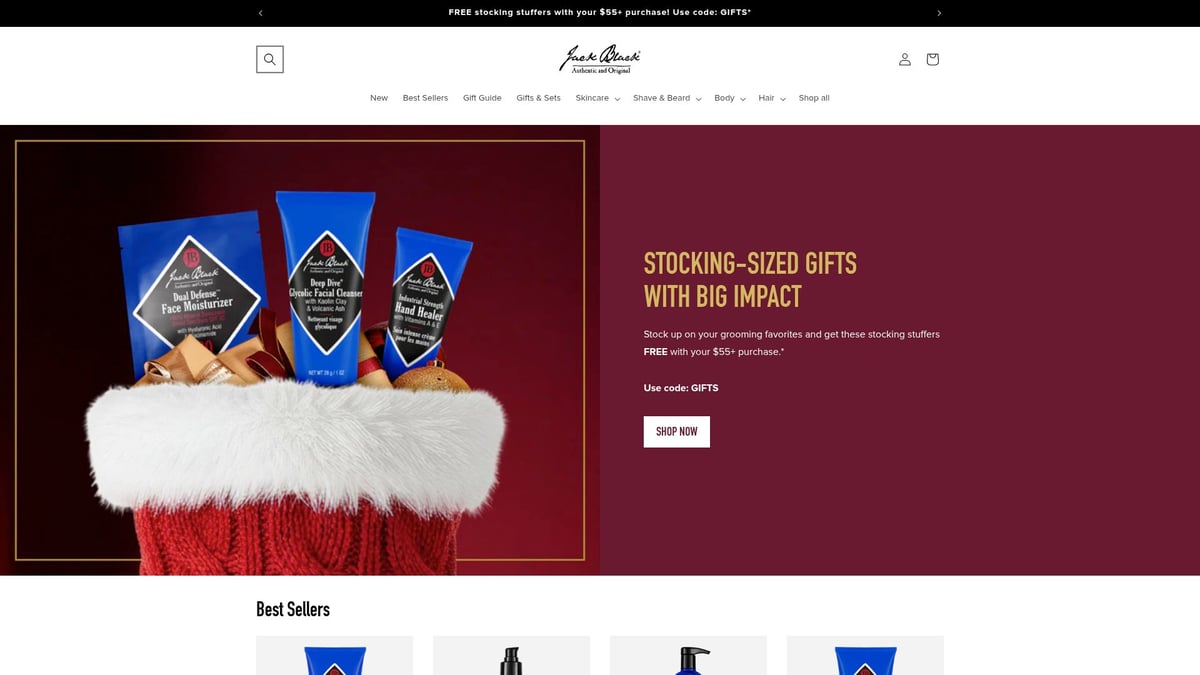Viewport: 1200px width, 675px height.
Task: Open the Gift Guide menu item
Action: tap(482, 98)
